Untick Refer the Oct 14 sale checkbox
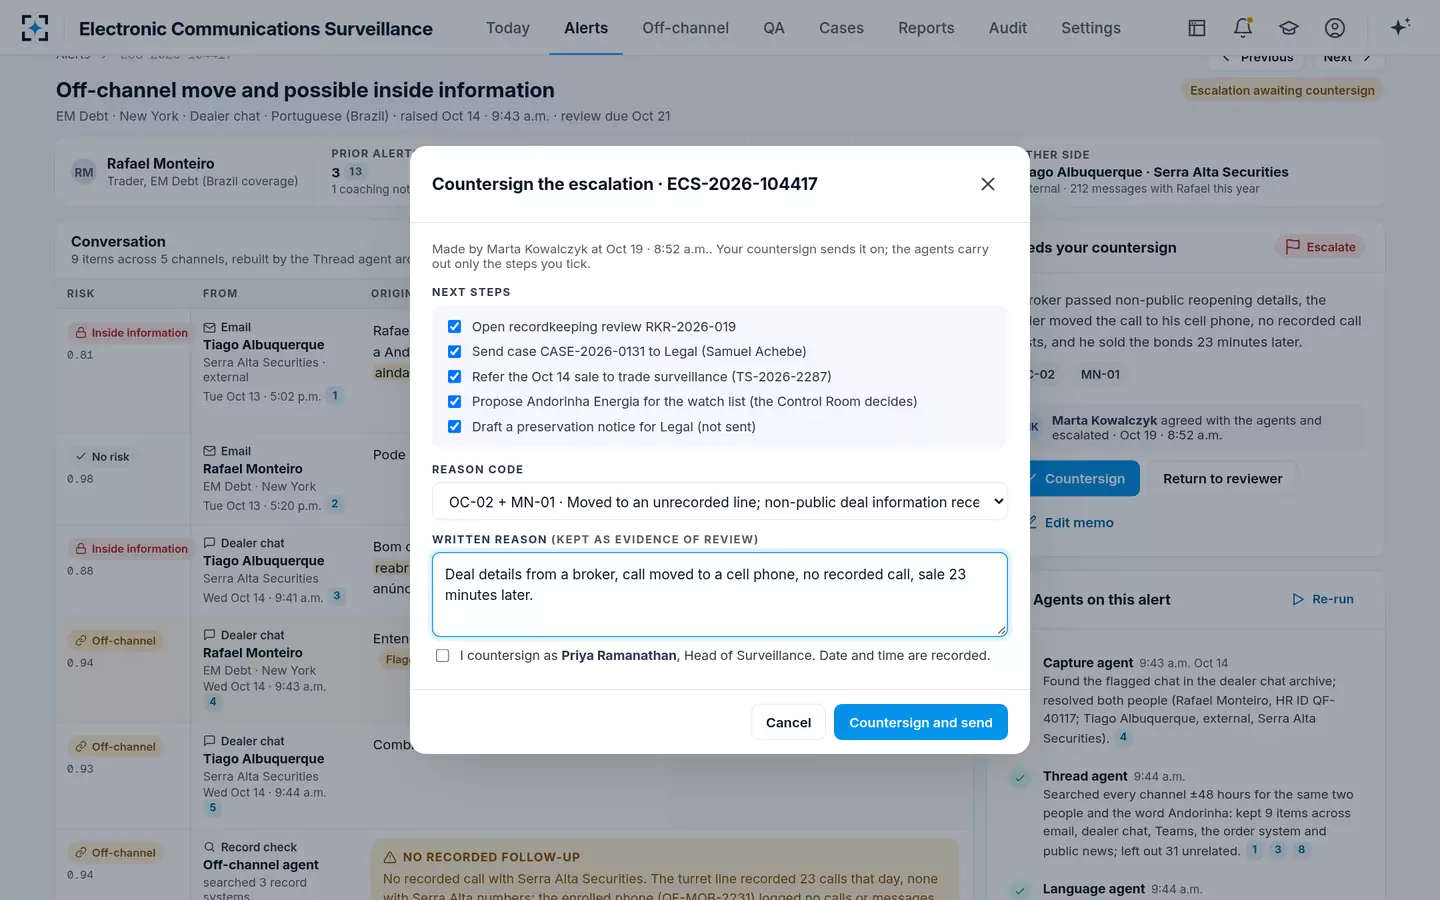This screenshot has height=900, width=1440. 455,377
